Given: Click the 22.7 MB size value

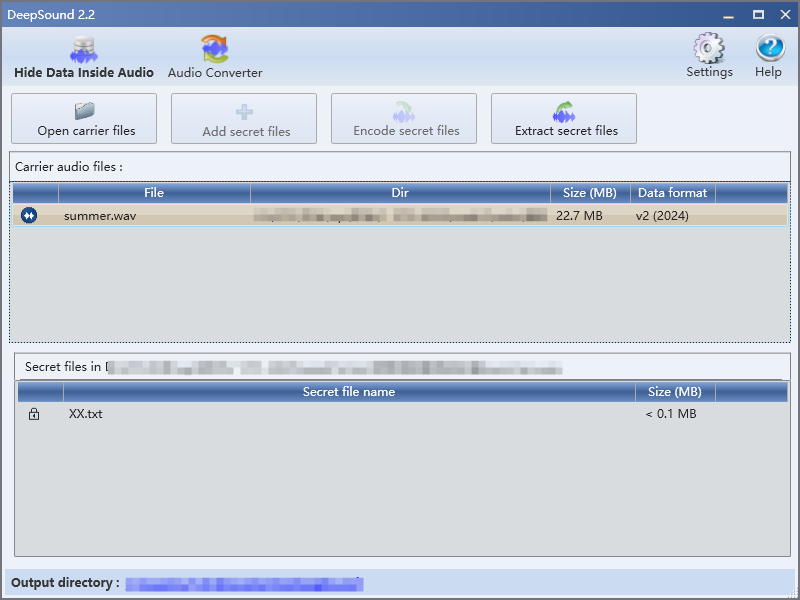Looking at the screenshot, I should (579, 216).
